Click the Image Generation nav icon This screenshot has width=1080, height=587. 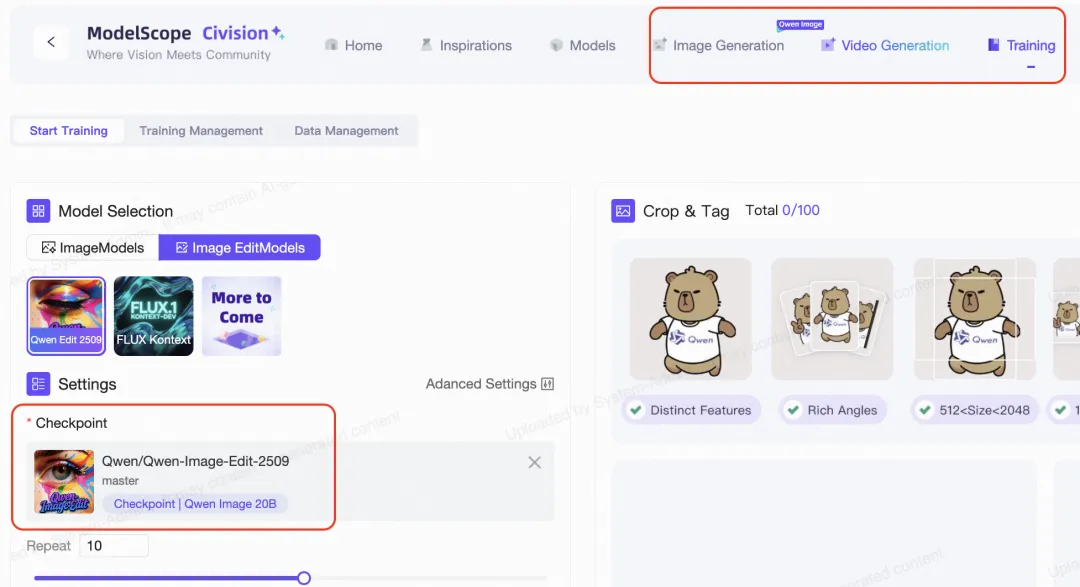click(x=660, y=45)
